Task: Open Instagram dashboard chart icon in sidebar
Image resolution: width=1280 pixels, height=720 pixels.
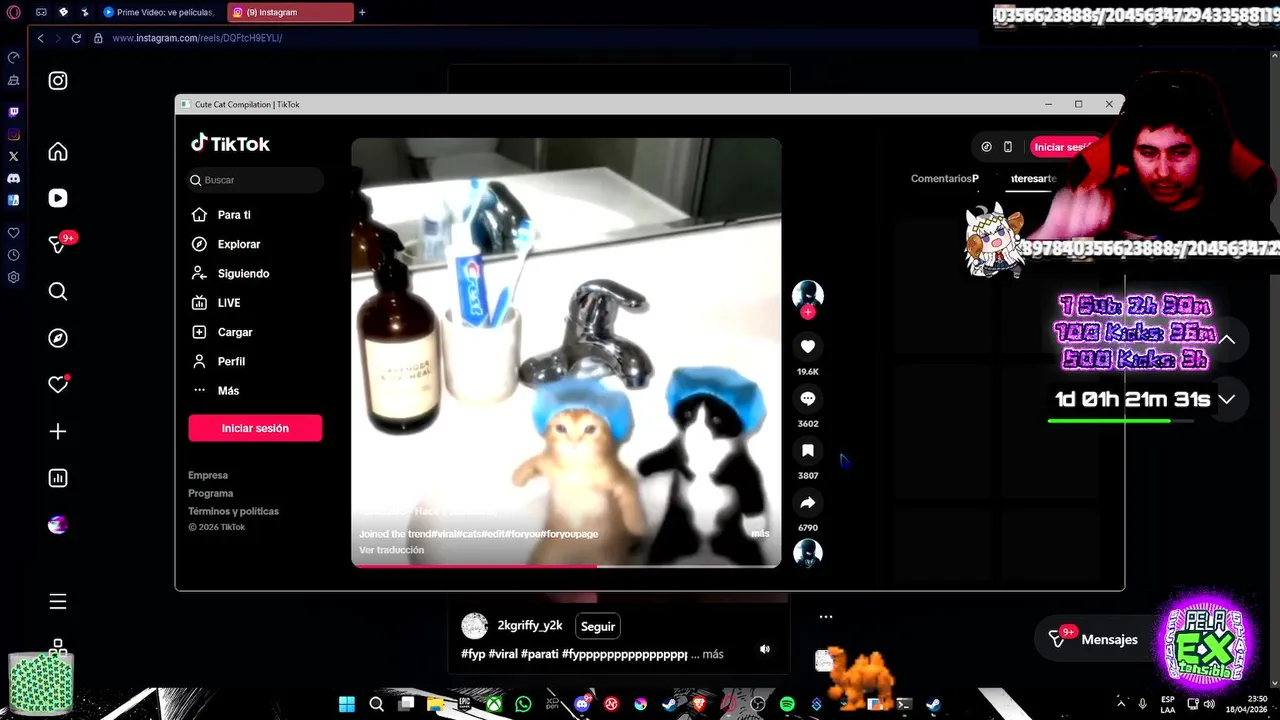Action: (58, 478)
